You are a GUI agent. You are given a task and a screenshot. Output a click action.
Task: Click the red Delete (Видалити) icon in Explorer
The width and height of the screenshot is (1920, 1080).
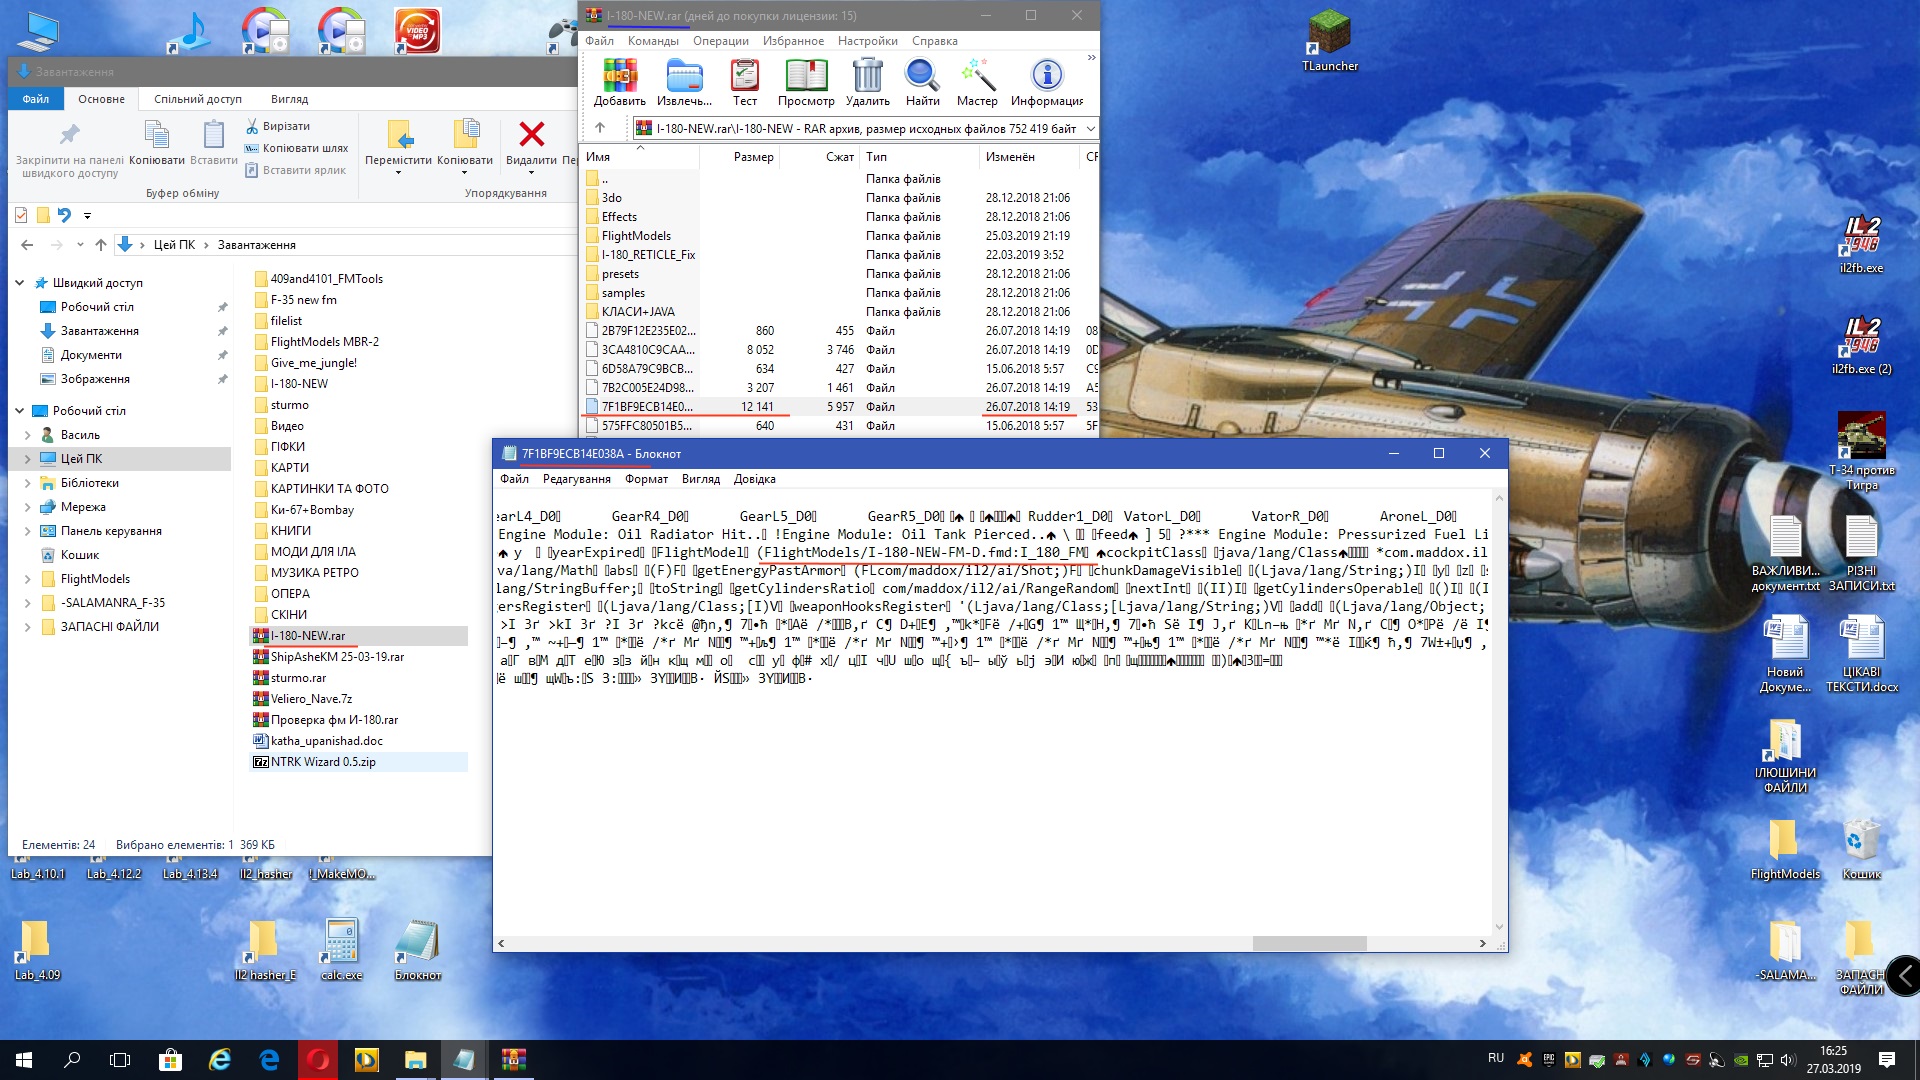[531, 135]
